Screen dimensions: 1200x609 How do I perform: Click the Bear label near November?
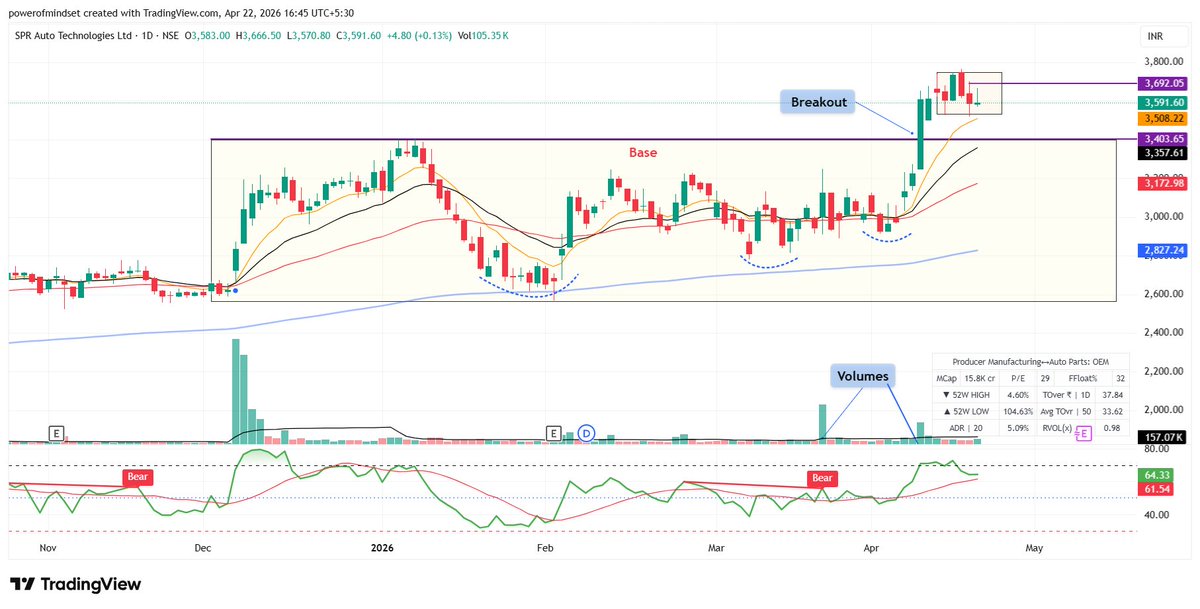click(137, 477)
